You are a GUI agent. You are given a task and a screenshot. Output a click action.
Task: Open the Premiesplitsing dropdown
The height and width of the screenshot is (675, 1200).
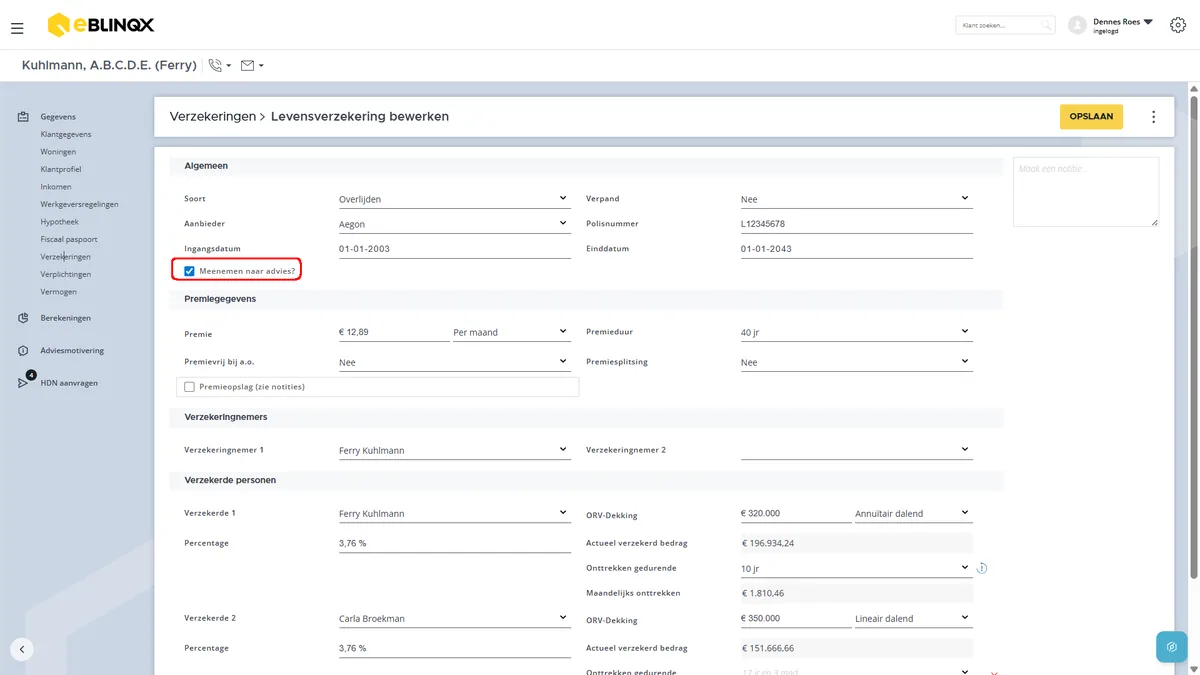856,362
